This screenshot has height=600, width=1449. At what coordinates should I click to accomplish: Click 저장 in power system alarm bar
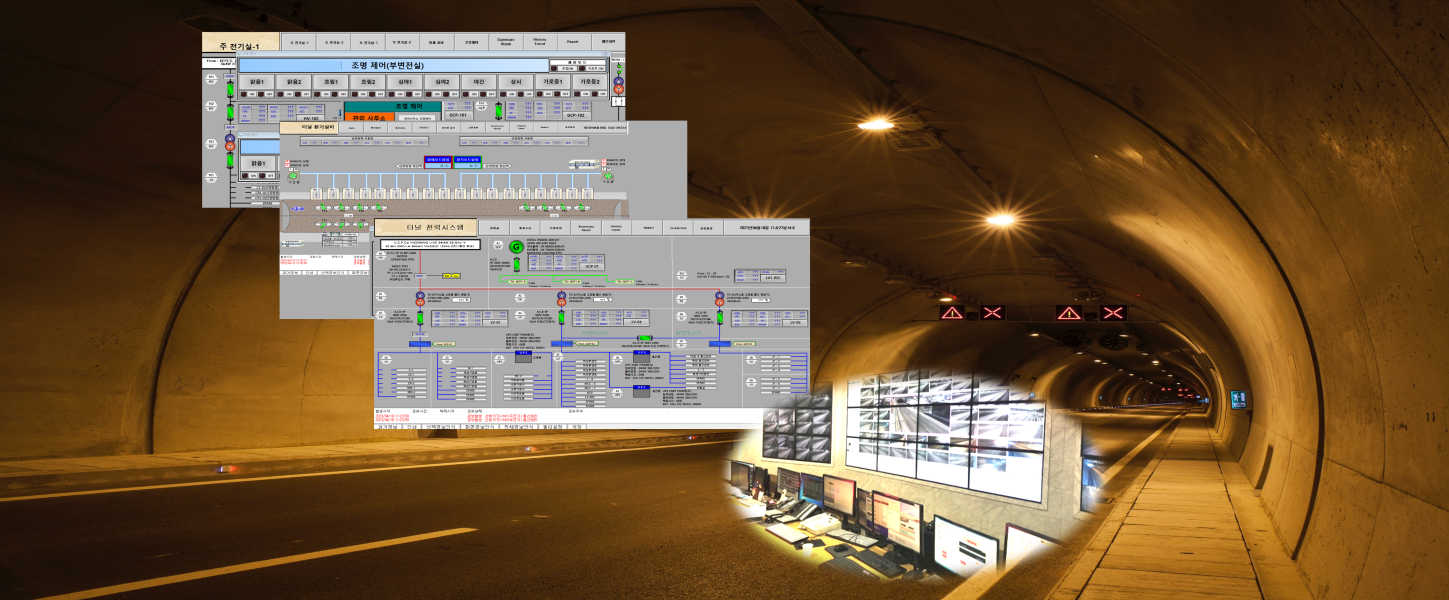(x=577, y=426)
